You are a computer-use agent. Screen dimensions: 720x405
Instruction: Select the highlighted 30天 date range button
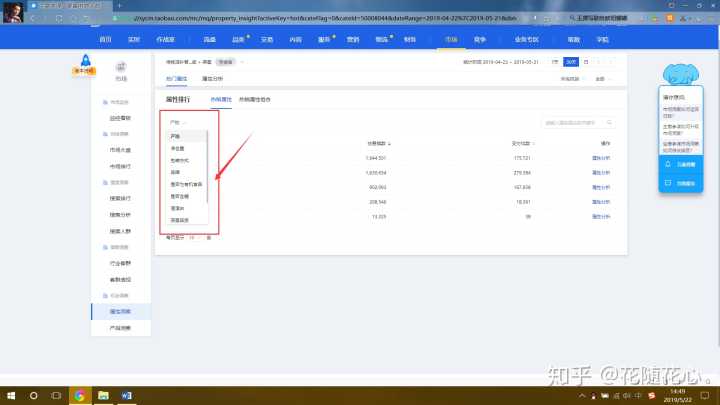click(571, 62)
